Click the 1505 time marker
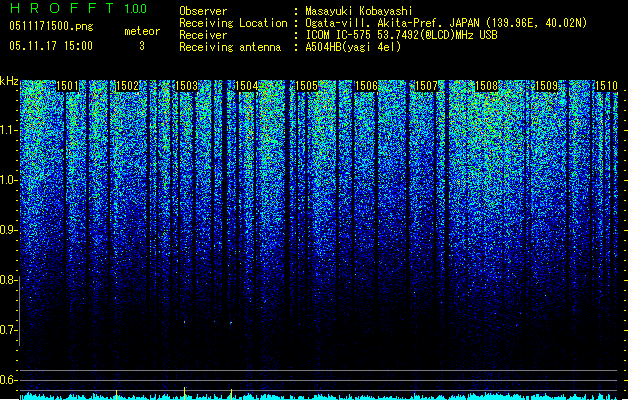Screen dimensions: 629x400 pos(307,86)
